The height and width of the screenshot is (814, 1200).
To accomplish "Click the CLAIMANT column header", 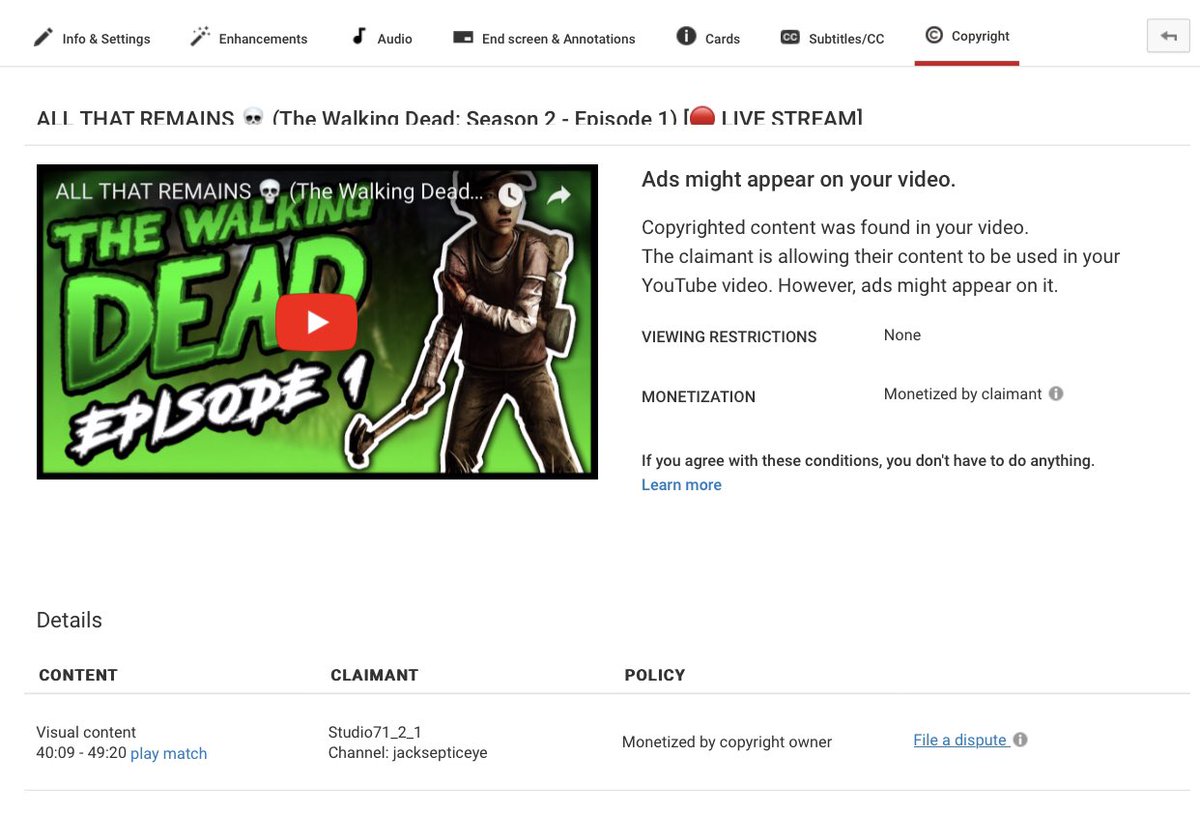I will [374, 675].
